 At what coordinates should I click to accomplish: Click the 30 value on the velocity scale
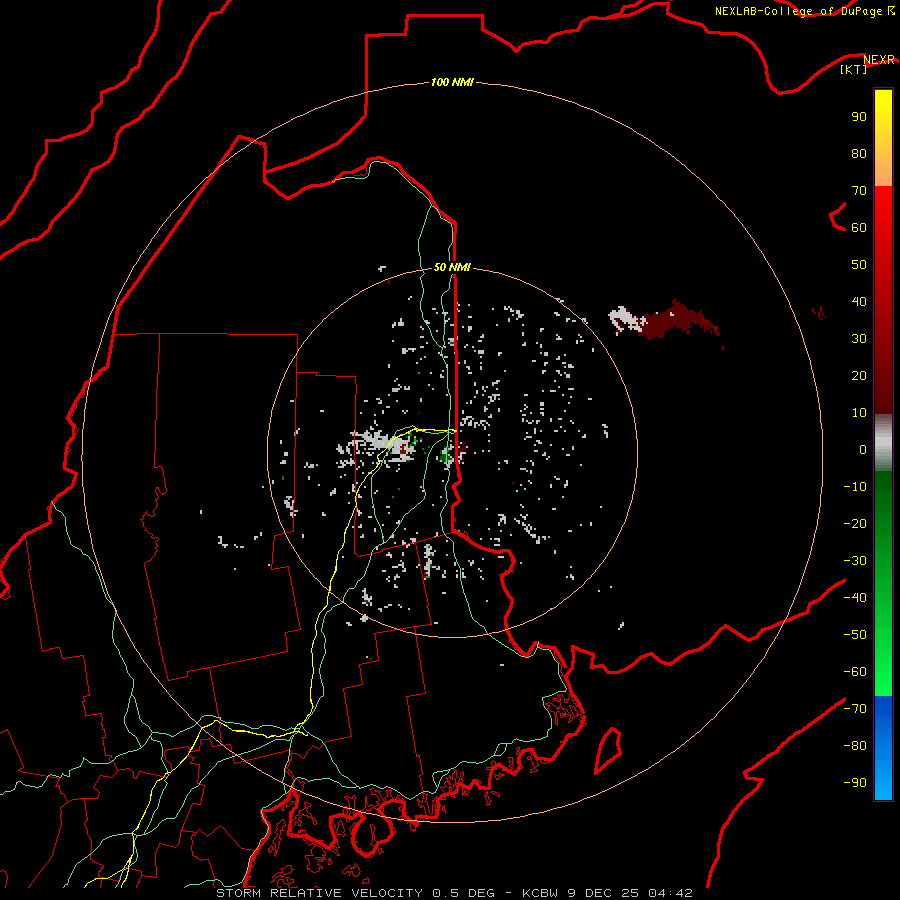tap(859, 339)
